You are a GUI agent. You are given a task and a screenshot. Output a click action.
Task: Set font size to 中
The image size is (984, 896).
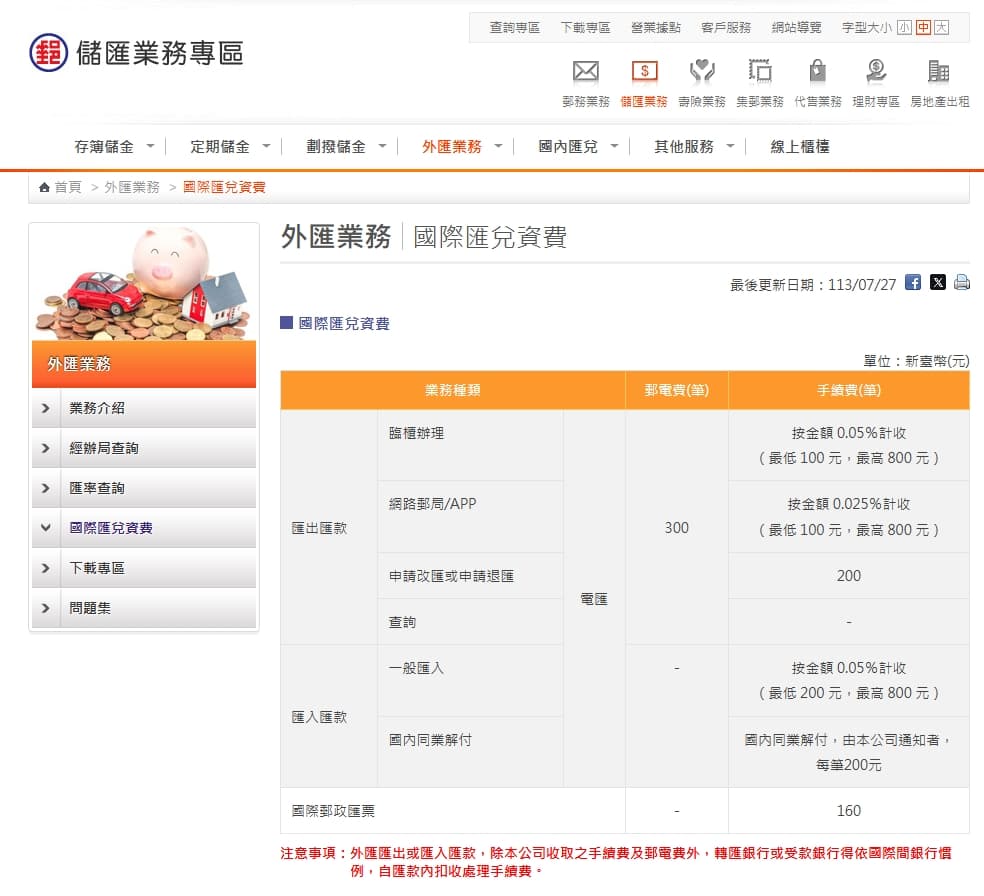(923, 28)
